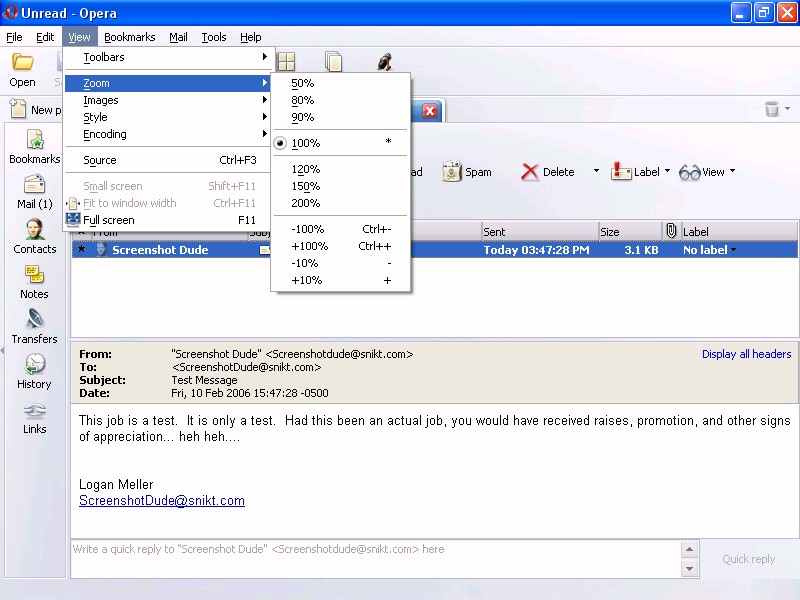Click the Quick reply button
The image size is (800, 600).
(748, 559)
